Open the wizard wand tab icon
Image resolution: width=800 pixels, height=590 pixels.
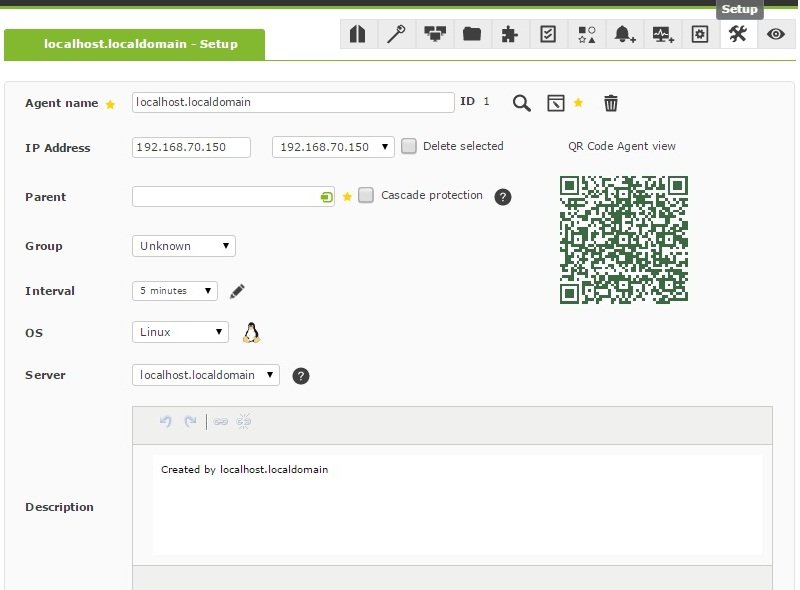click(396, 34)
